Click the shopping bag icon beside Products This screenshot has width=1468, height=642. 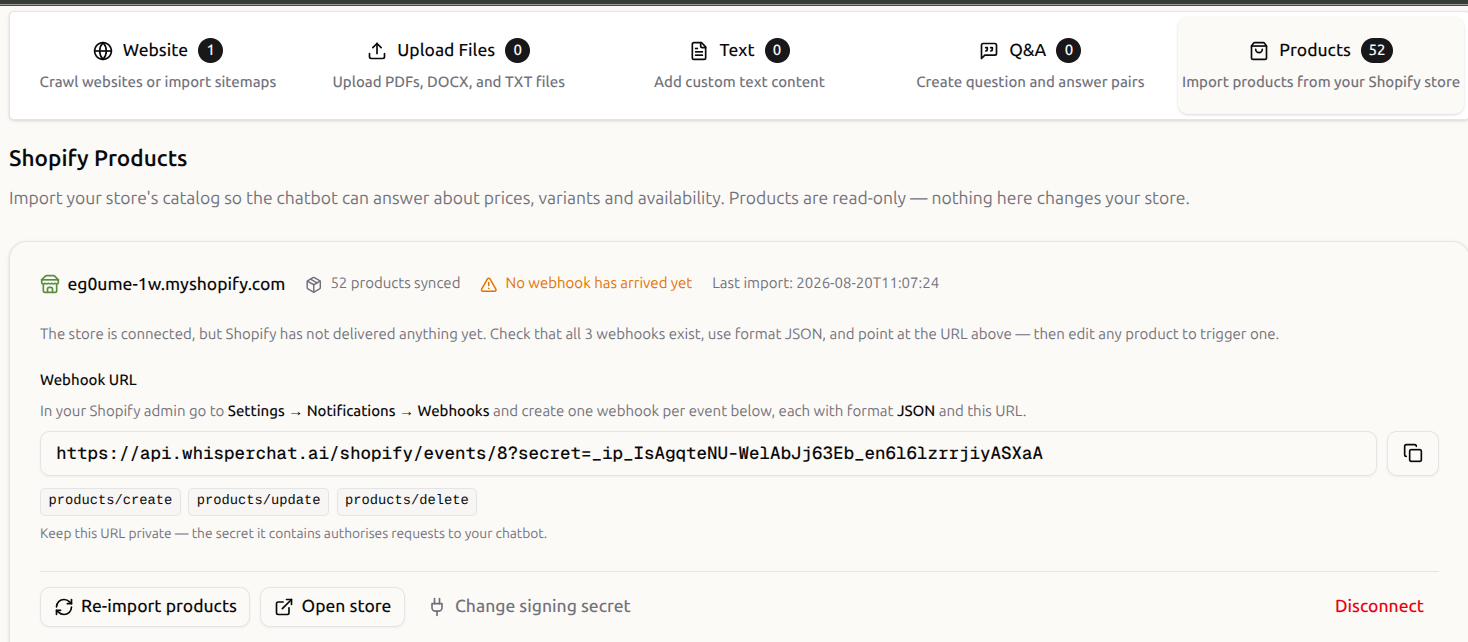[1259, 51]
